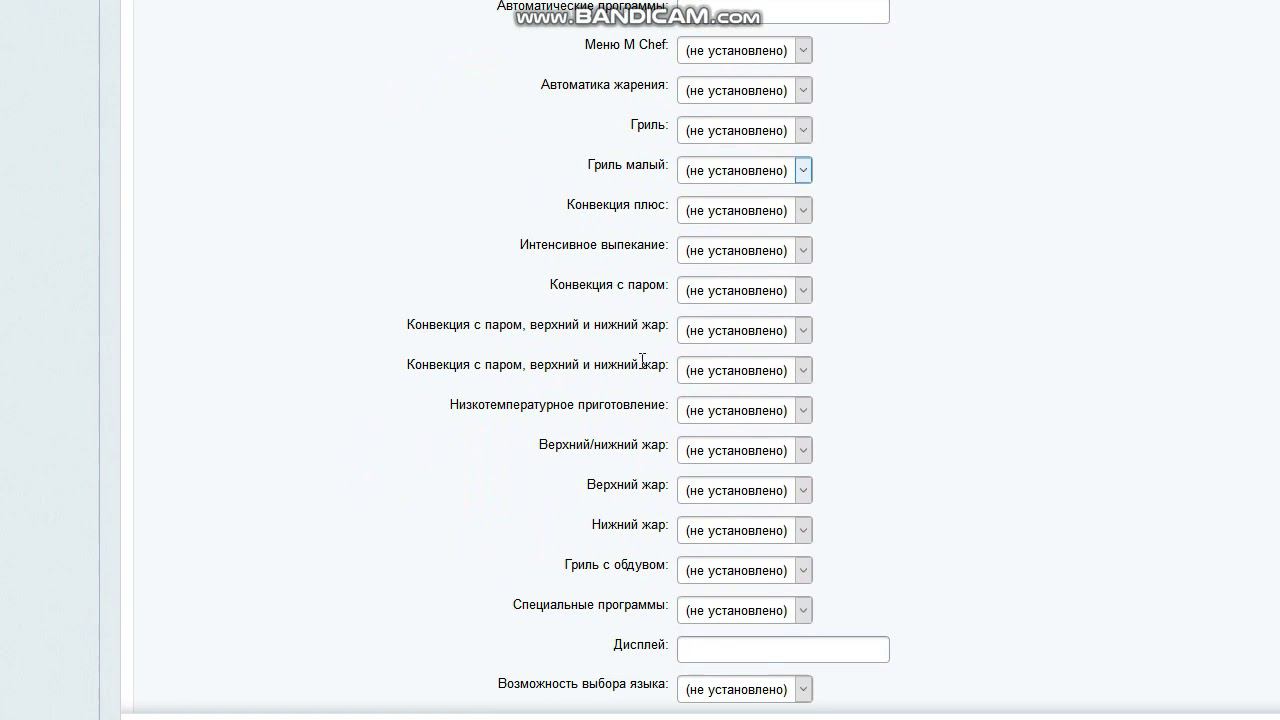Expand the Верхний жар dropdown
The image size is (1280, 720).
click(744, 490)
